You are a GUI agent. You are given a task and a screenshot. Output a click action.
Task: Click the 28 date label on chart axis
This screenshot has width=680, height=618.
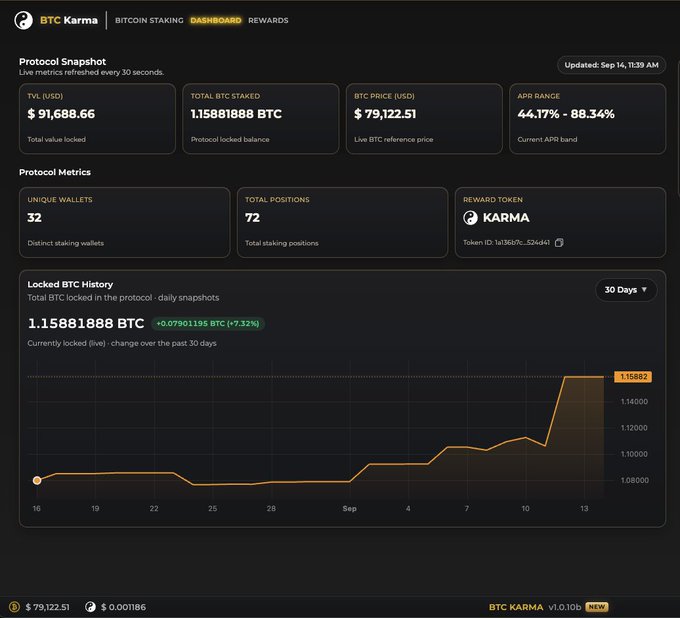click(271, 508)
